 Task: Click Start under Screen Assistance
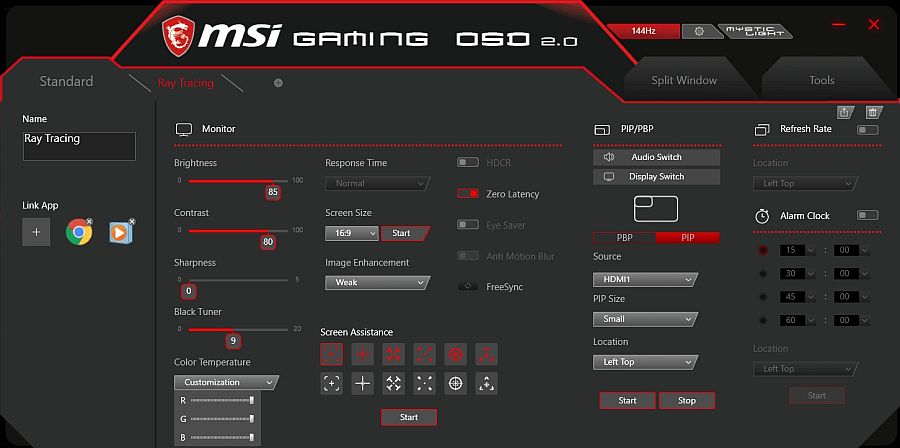pyautogui.click(x=409, y=417)
